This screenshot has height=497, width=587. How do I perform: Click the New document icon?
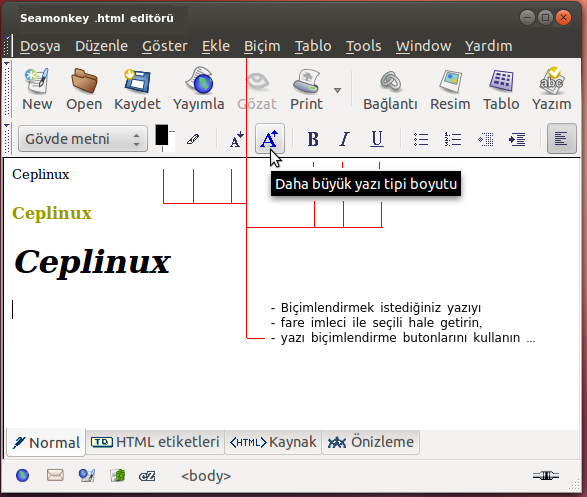[37, 89]
